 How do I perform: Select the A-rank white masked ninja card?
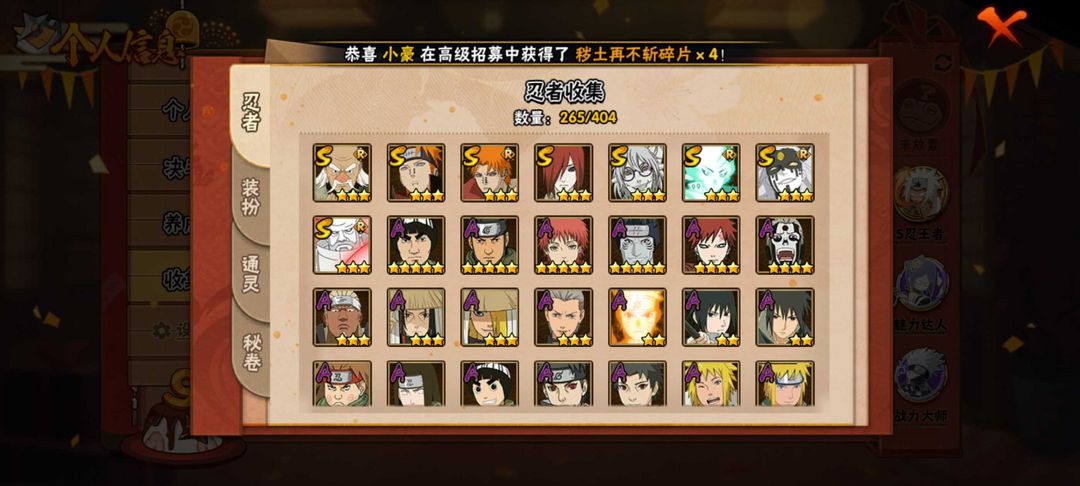(x=785, y=245)
